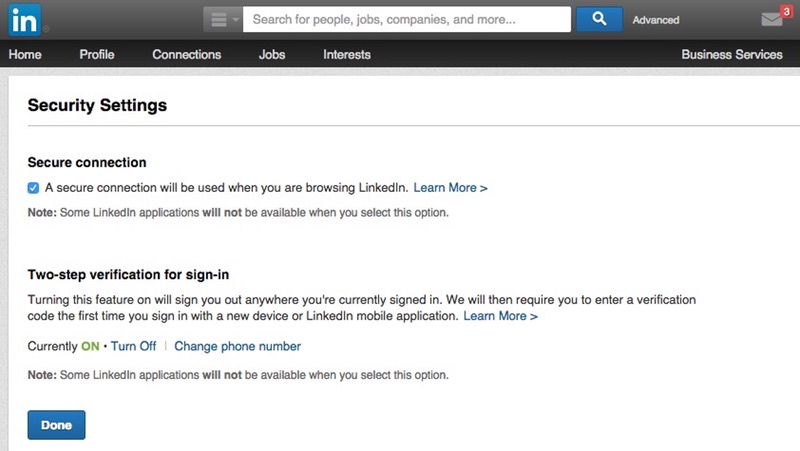Click the red unread badge showing 3

point(786,11)
